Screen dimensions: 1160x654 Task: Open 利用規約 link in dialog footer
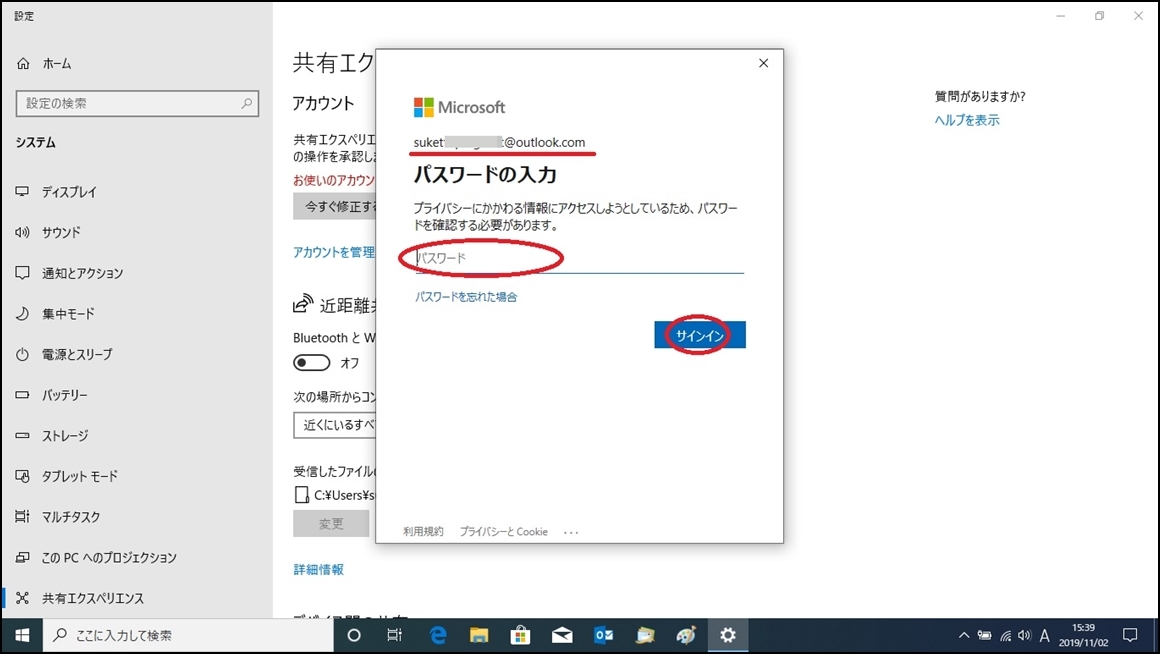(423, 531)
